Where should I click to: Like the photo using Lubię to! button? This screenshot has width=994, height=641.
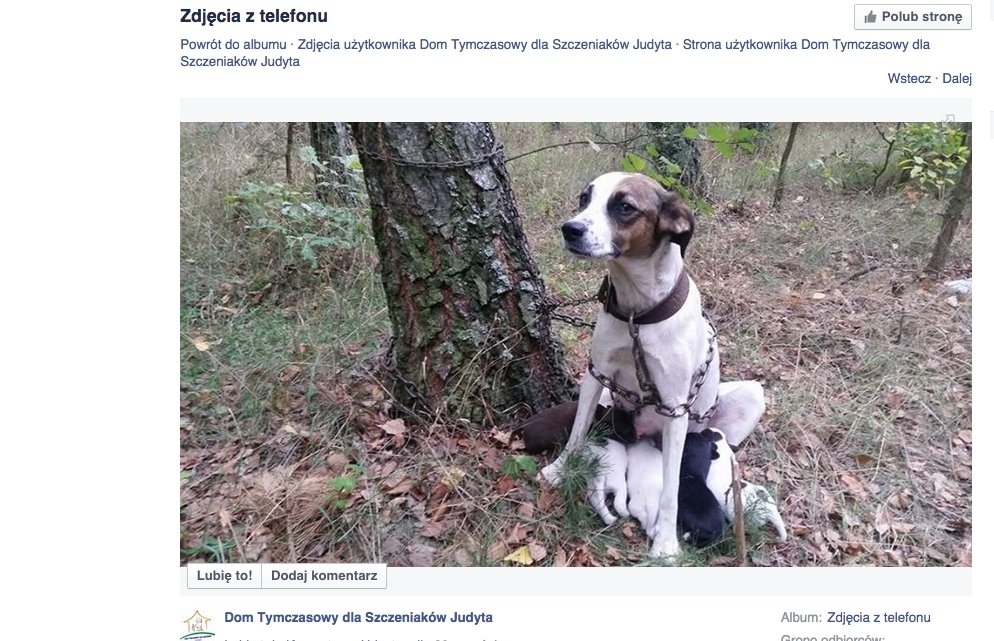pos(224,576)
